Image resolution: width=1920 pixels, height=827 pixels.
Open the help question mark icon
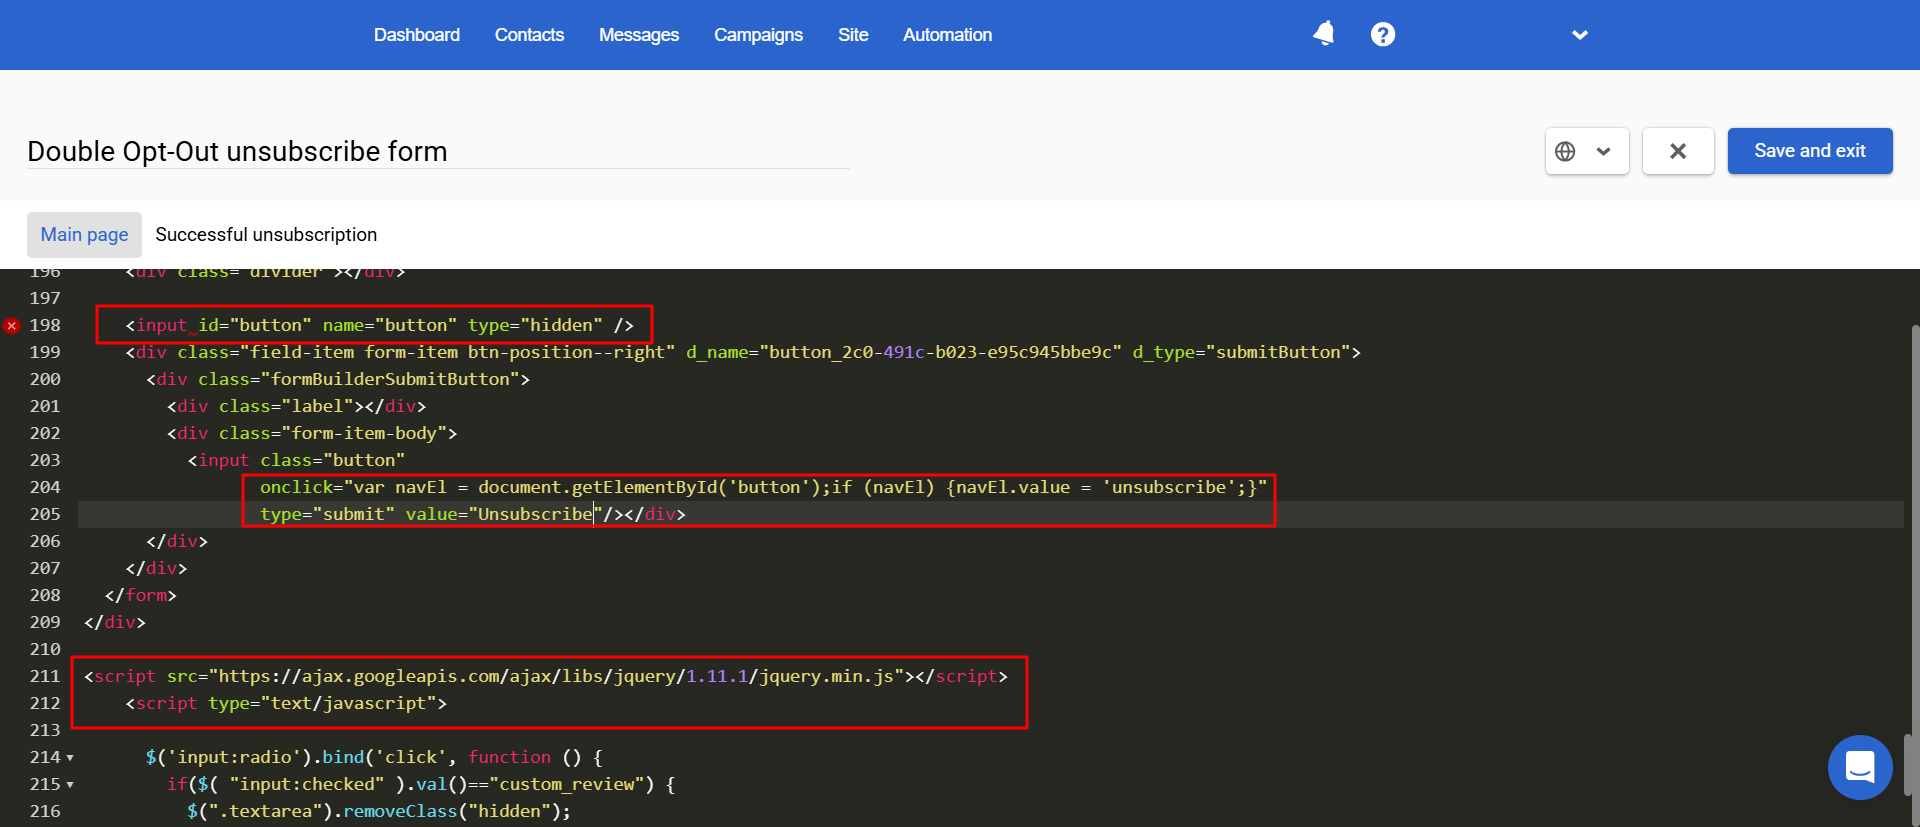click(x=1383, y=34)
